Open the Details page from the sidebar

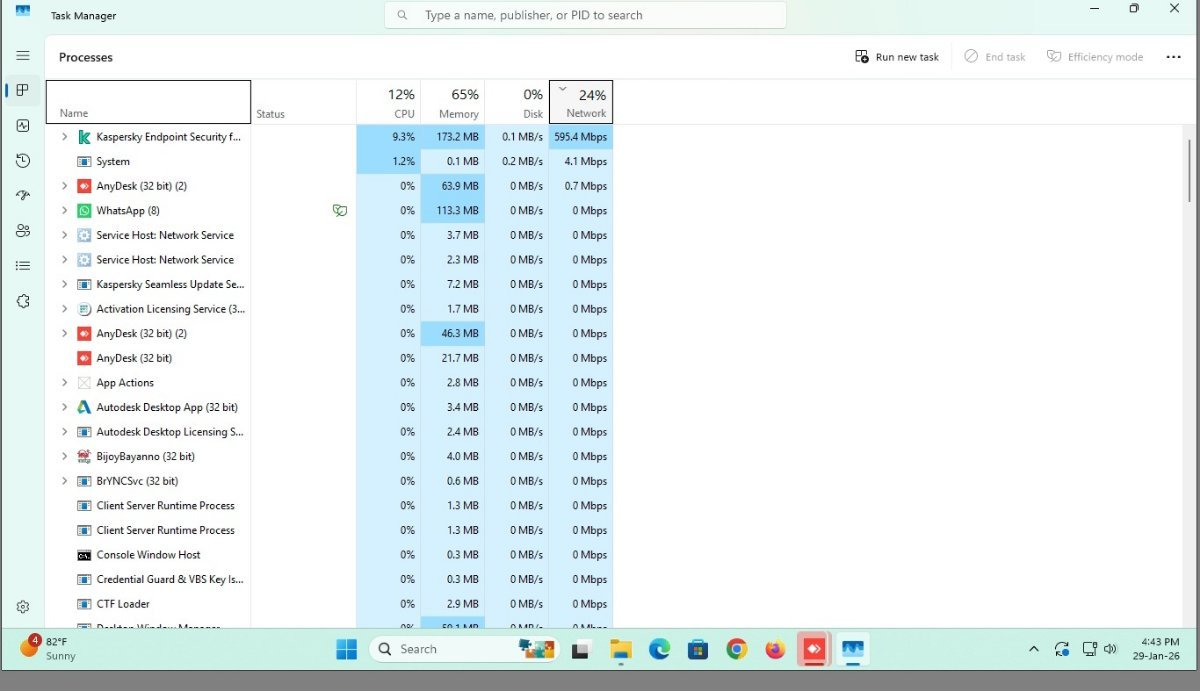[x=23, y=266]
